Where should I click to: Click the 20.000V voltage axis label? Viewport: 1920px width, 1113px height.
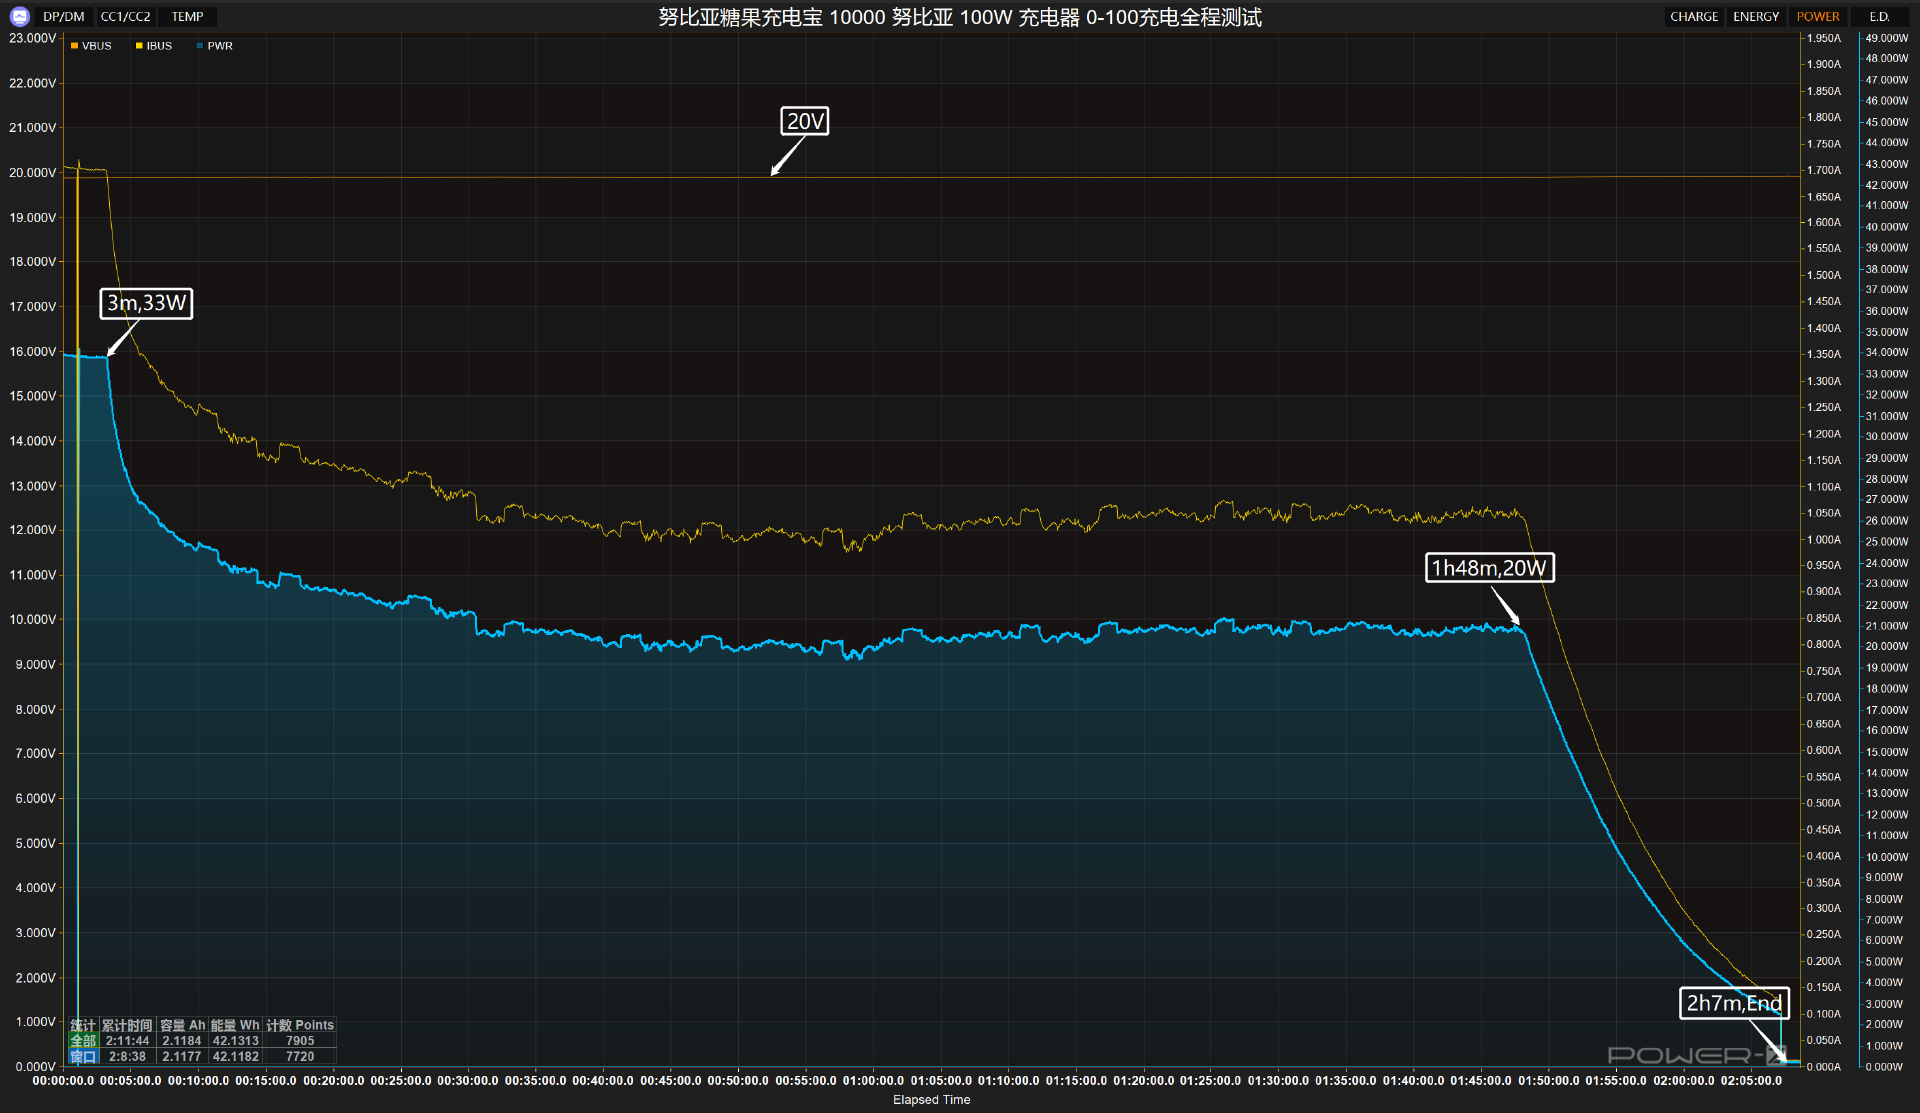click(x=33, y=172)
